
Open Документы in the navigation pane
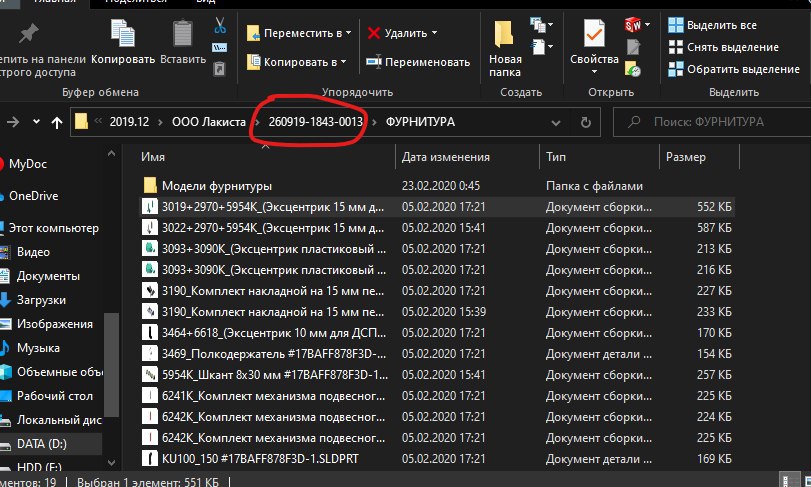point(48,276)
